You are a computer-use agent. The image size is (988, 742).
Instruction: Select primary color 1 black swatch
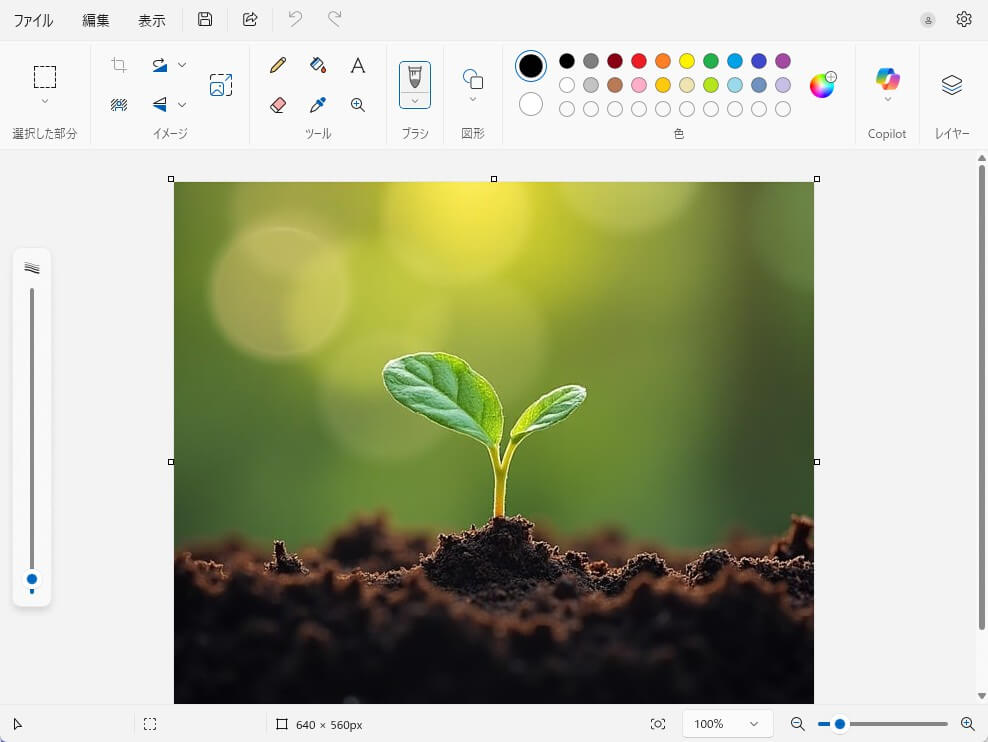[531, 66]
